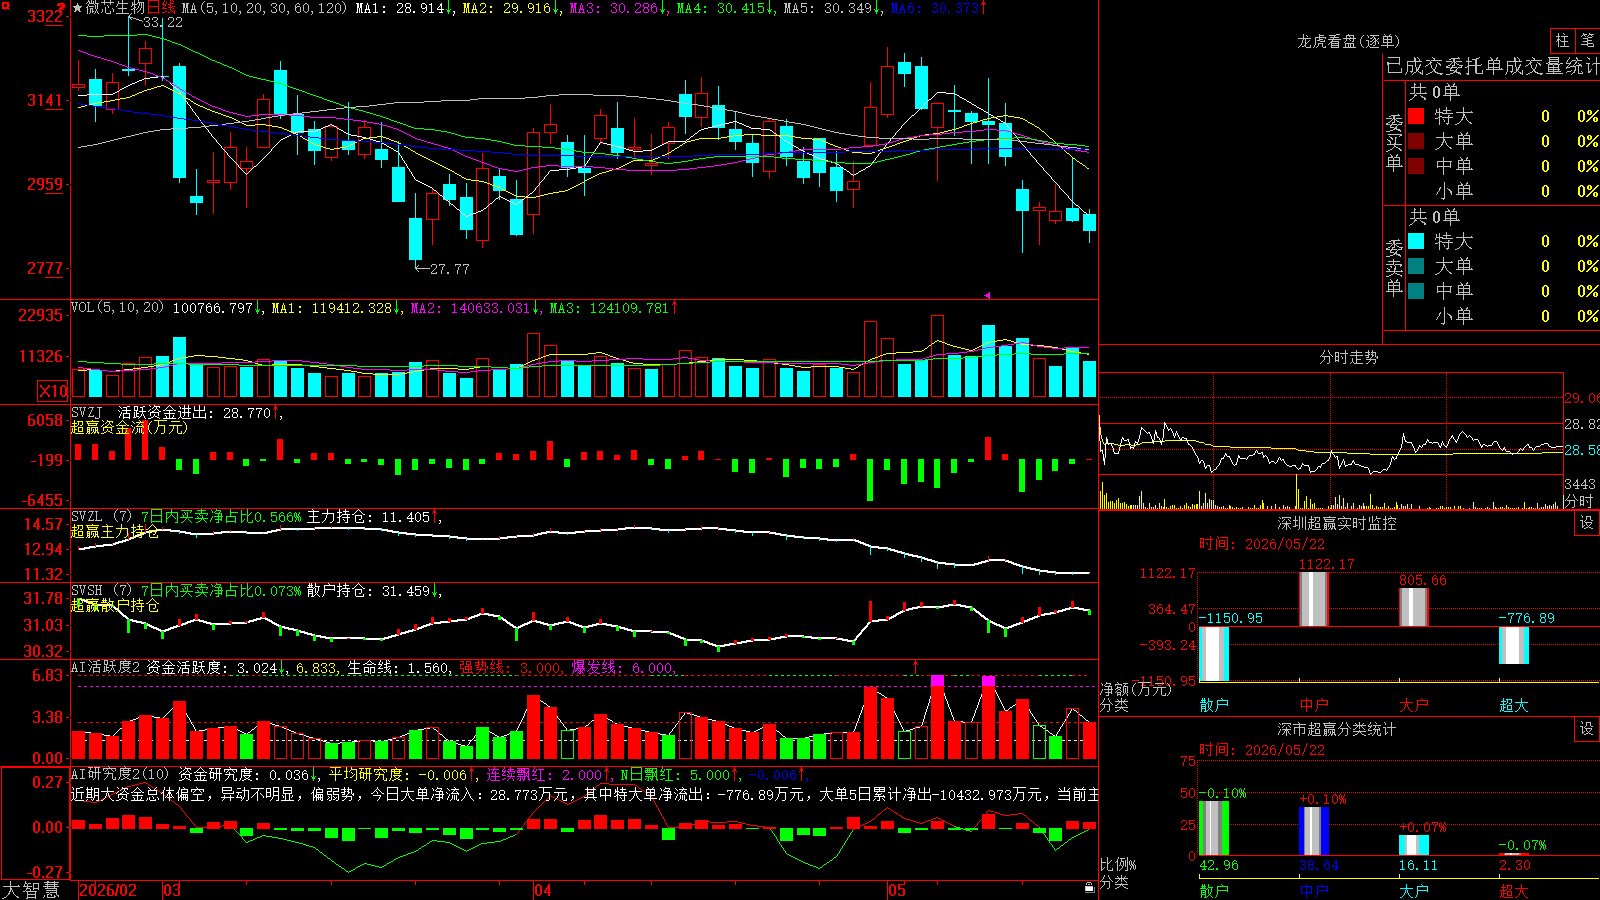The height and width of the screenshot is (900, 1600).
Task: Click the 委卖单 section label
Action: [x=1394, y=267]
